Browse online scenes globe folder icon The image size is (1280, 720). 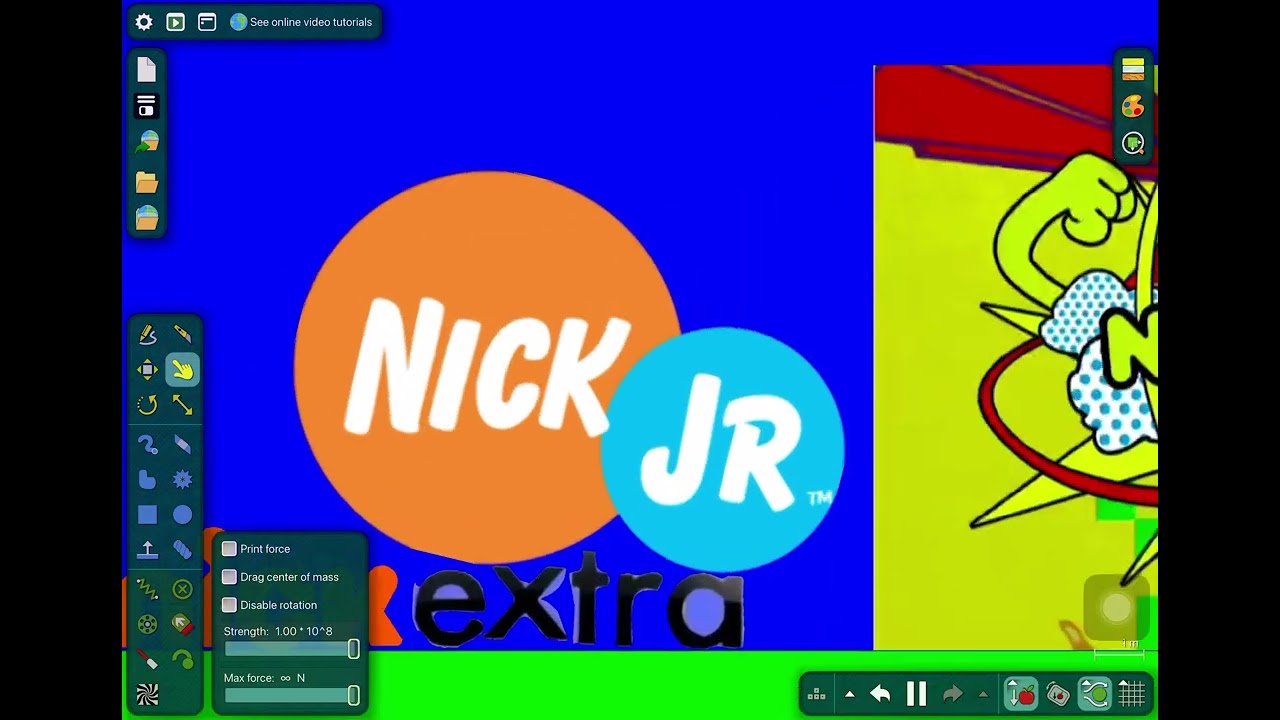pos(147,218)
